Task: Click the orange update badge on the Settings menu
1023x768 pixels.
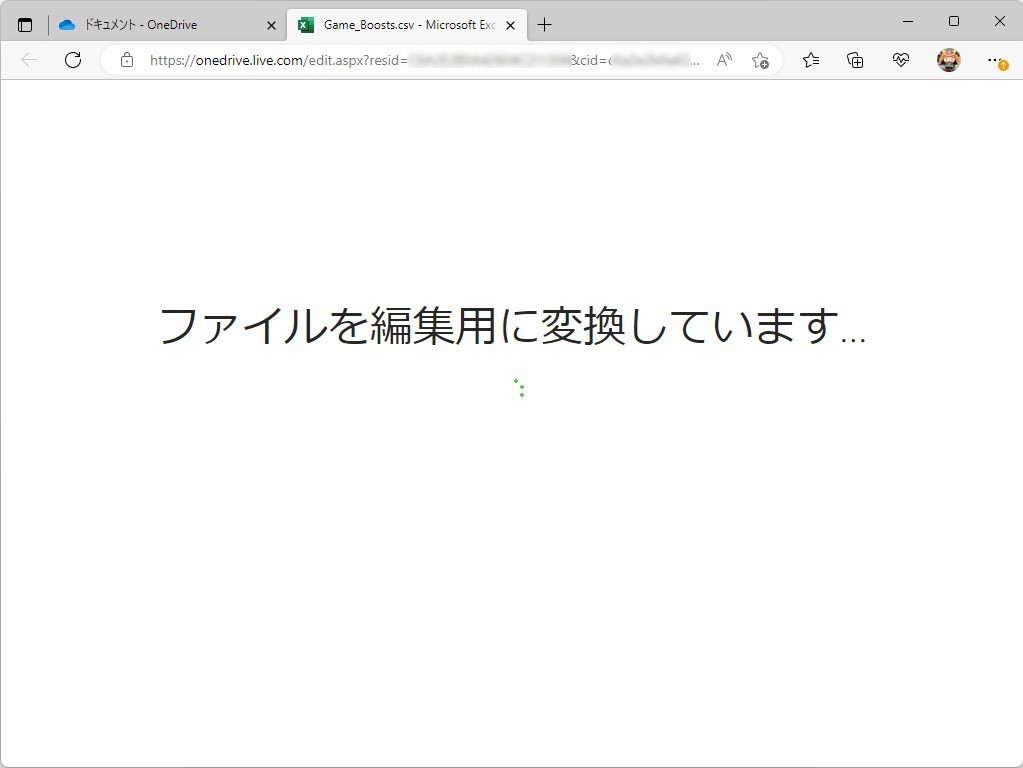Action: (1001, 66)
